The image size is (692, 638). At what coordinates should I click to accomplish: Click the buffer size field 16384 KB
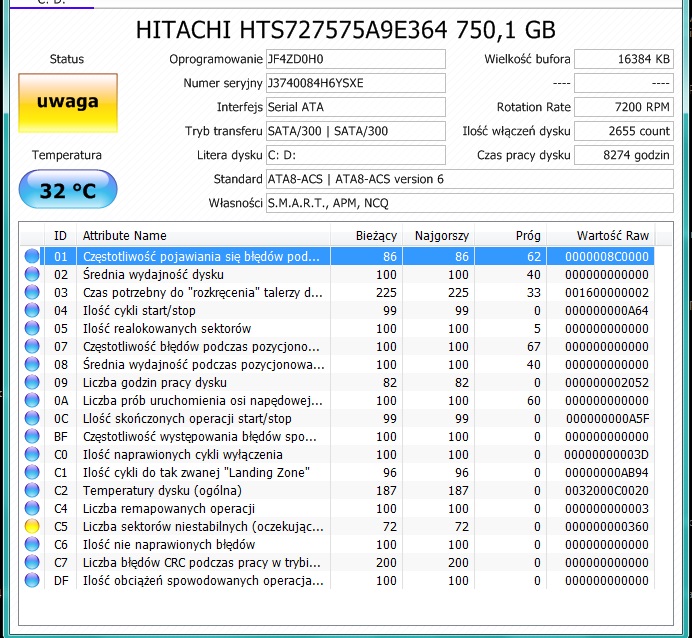[x=624, y=59]
